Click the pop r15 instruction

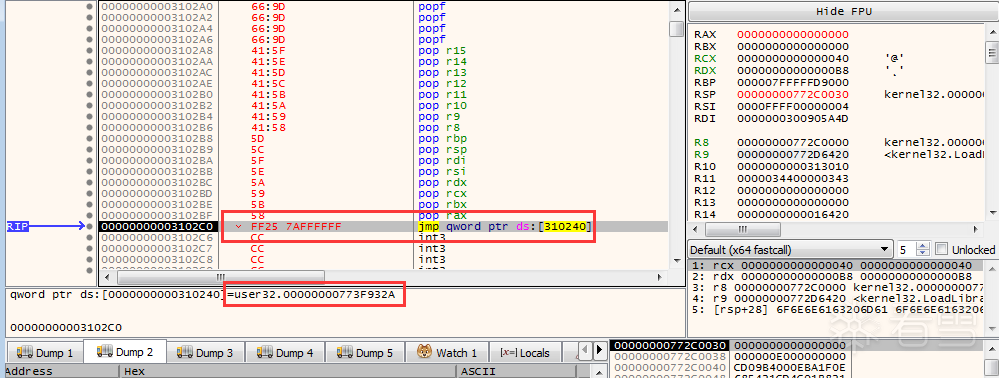443,50
